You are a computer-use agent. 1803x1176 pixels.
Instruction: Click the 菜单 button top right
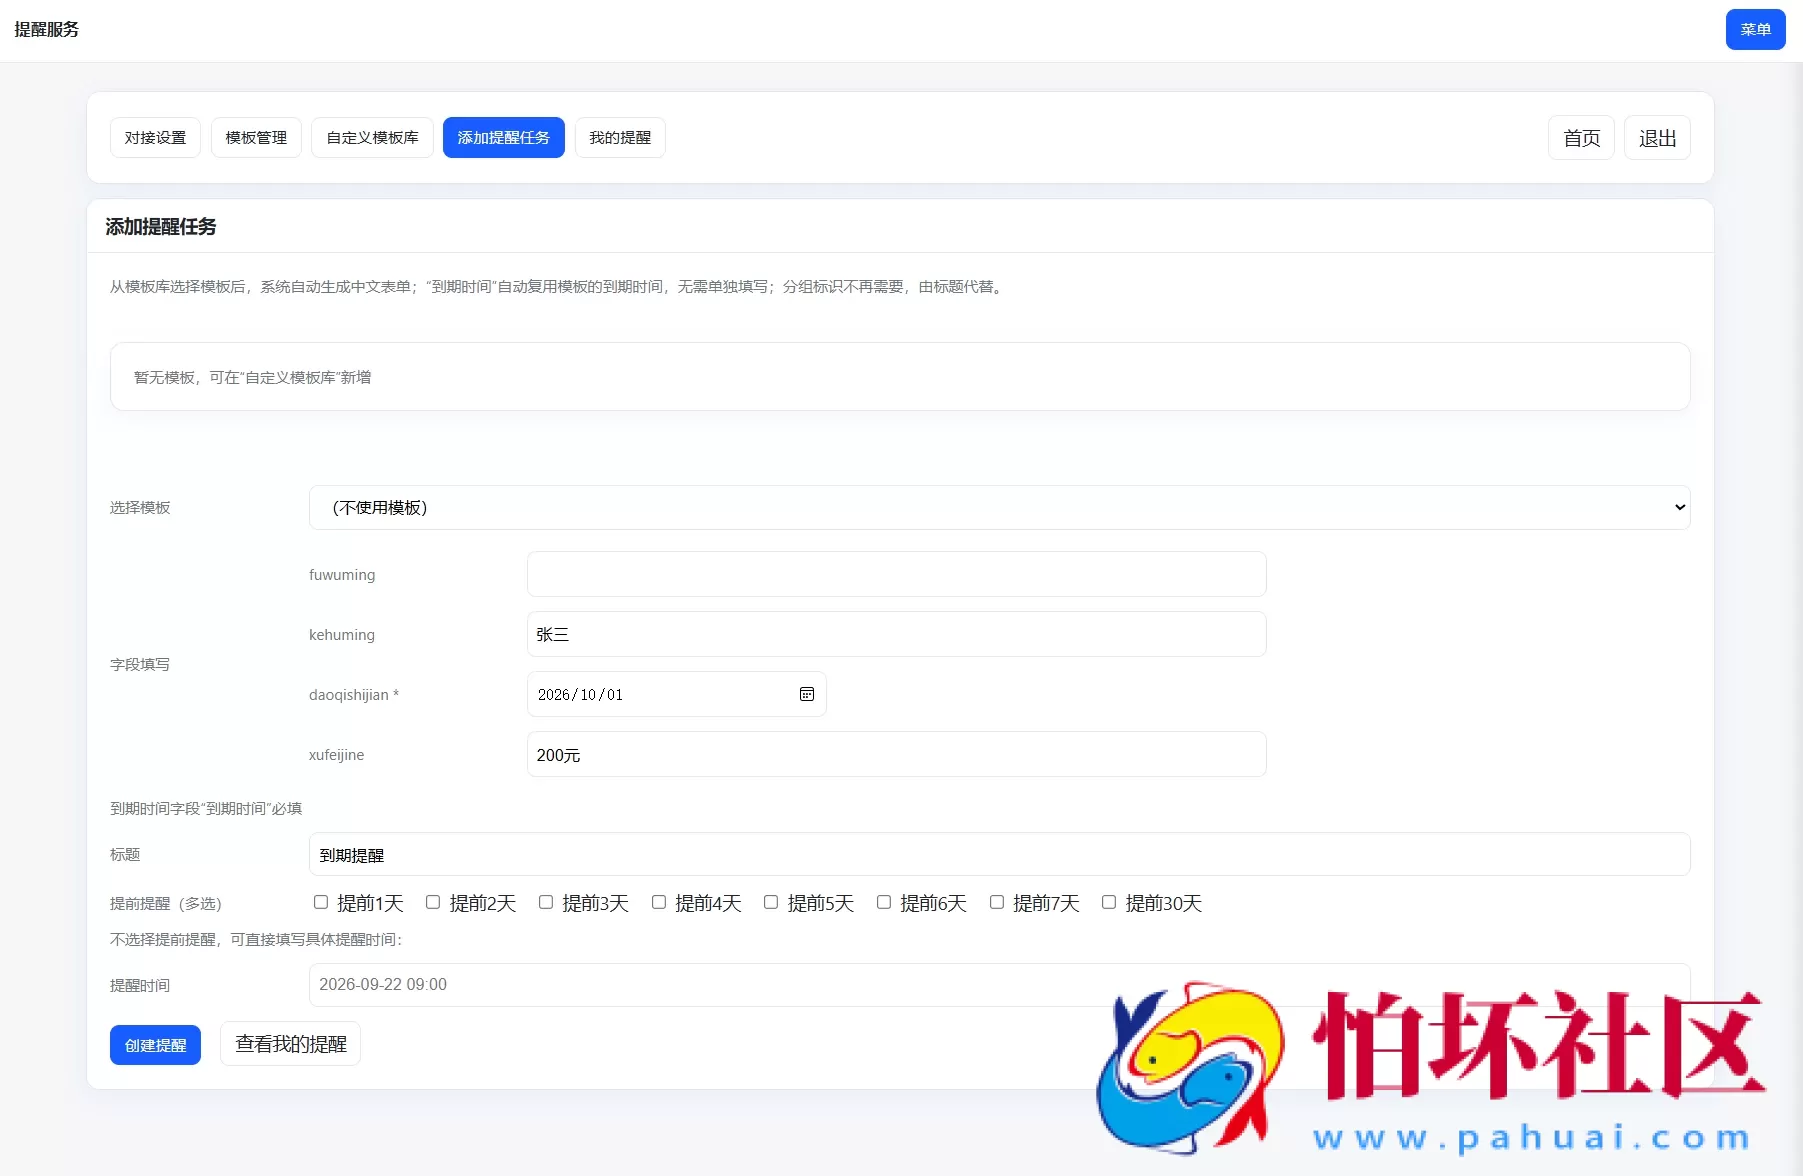coord(1755,29)
